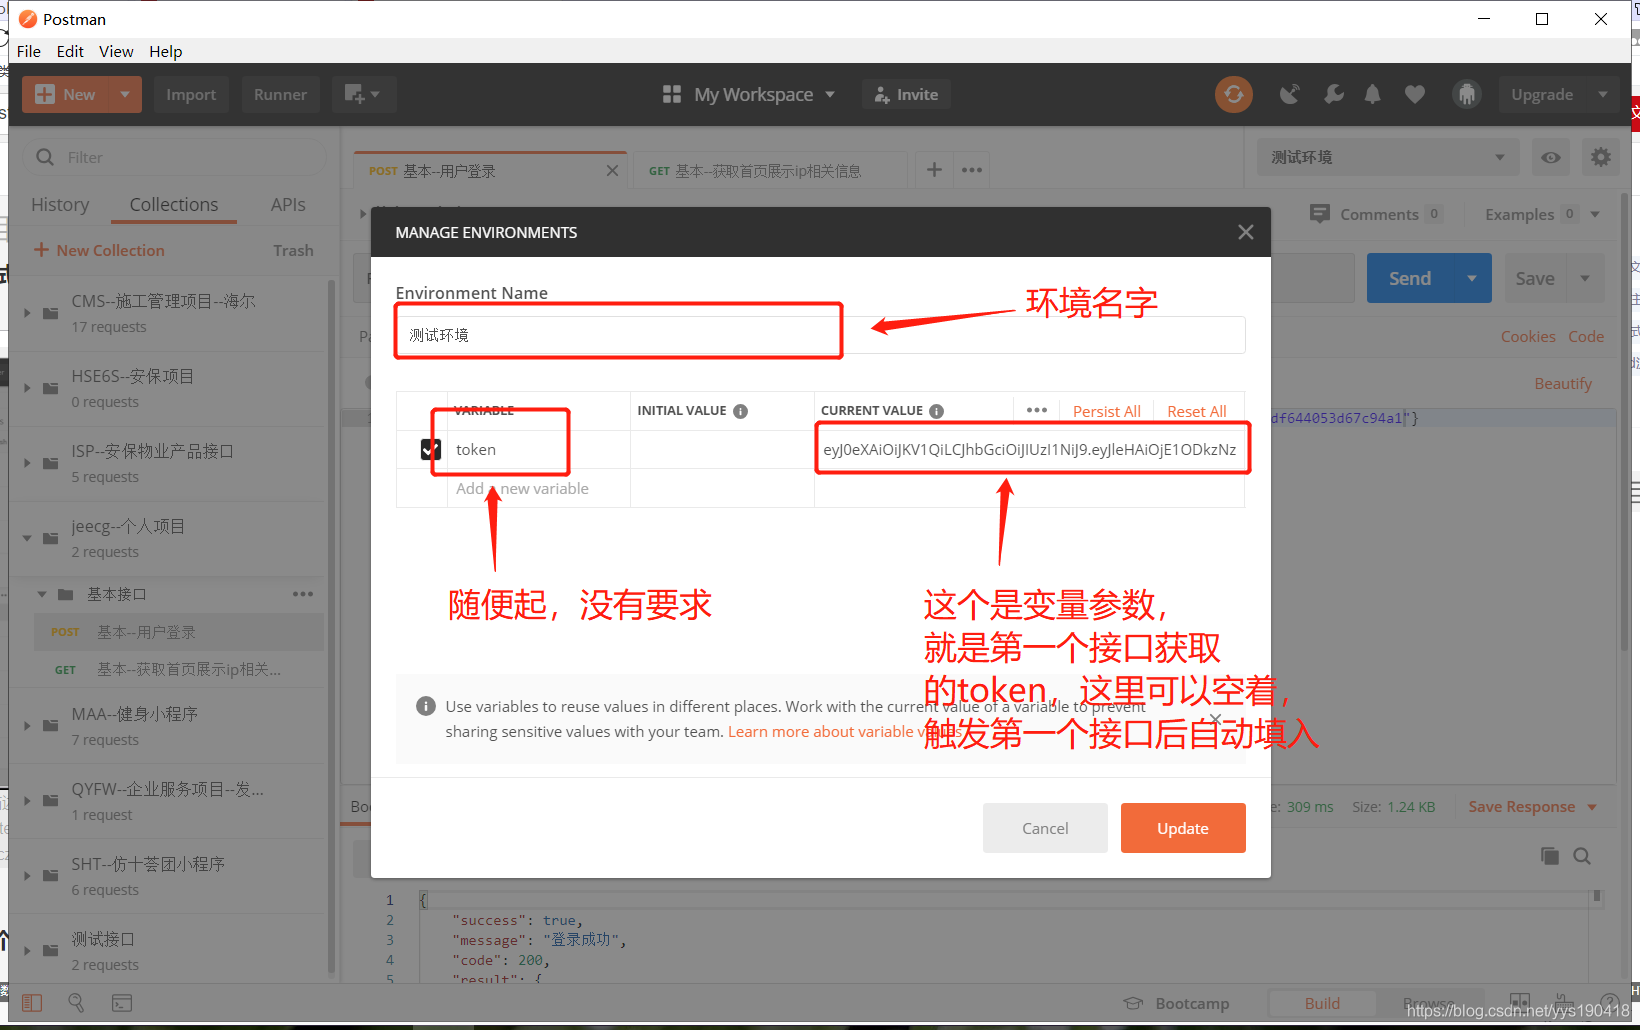Click the new window icon button
This screenshot has height=1030, width=1640.
pyautogui.click(x=363, y=94)
